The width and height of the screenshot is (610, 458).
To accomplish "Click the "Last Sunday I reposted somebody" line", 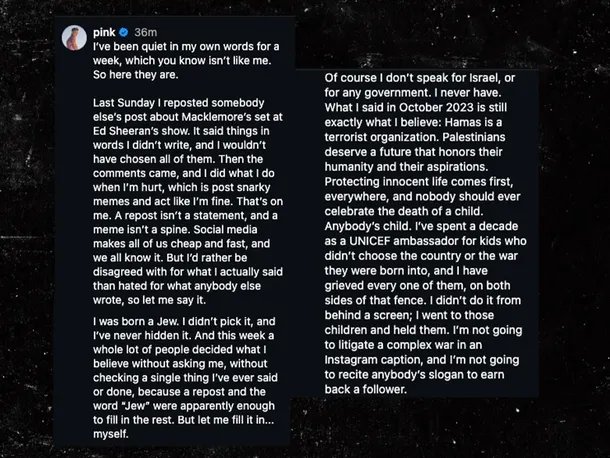I will 179,103.
